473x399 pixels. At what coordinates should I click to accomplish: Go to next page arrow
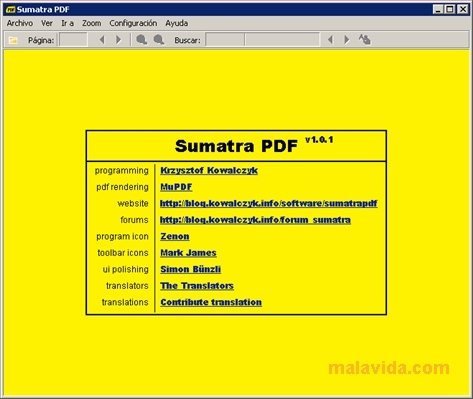[x=118, y=40]
